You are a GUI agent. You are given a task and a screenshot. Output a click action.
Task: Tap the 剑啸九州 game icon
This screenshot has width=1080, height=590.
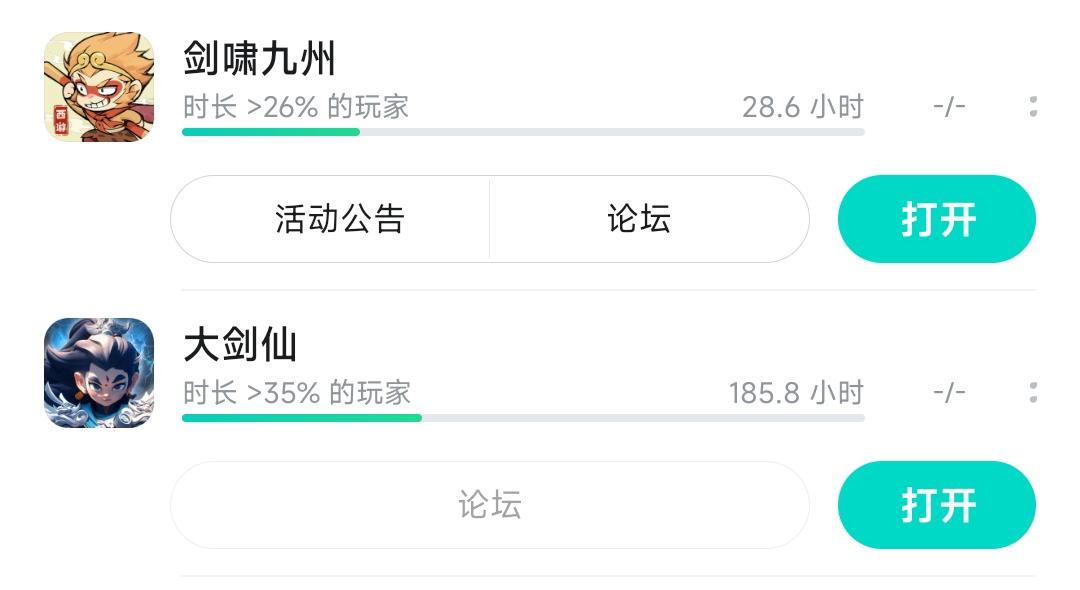point(99,87)
